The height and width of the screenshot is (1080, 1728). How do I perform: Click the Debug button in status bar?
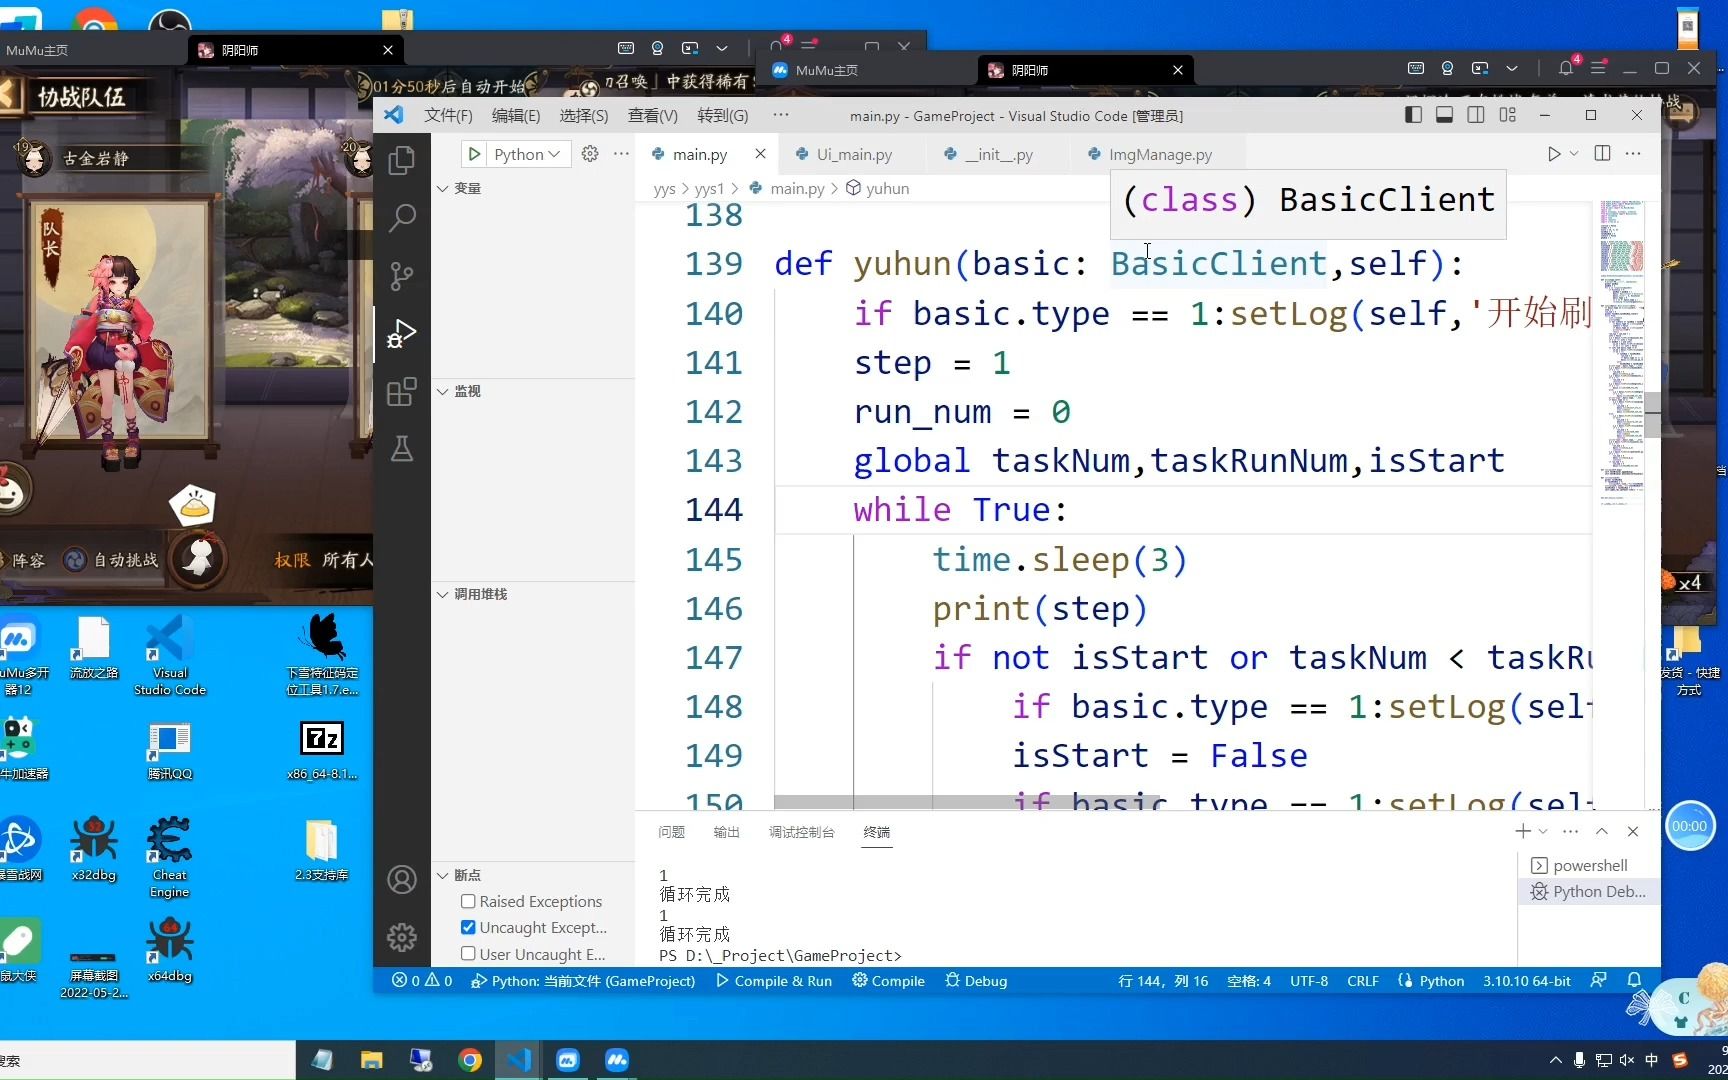pyautogui.click(x=974, y=981)
